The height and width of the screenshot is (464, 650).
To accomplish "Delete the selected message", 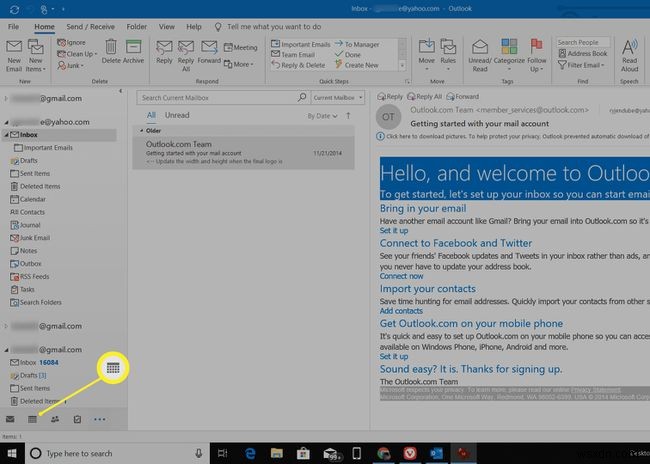I will tap(111, 52).
